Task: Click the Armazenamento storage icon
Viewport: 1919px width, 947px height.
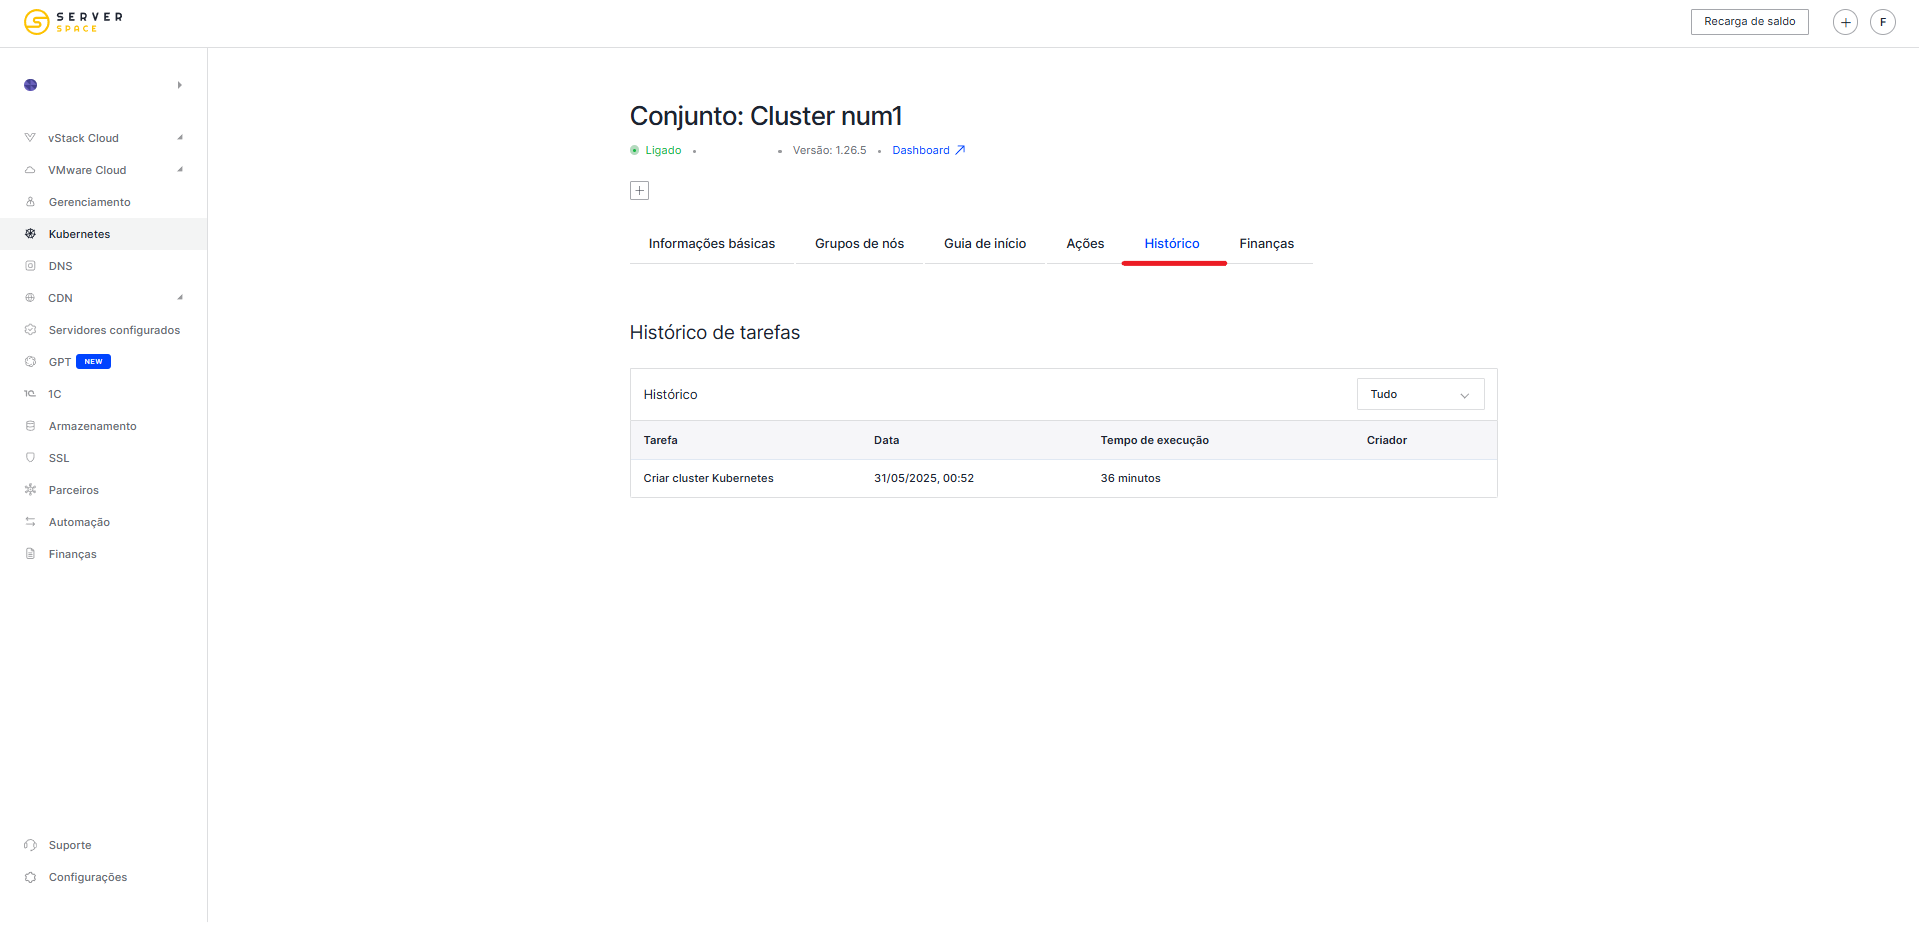Action: 30,426
